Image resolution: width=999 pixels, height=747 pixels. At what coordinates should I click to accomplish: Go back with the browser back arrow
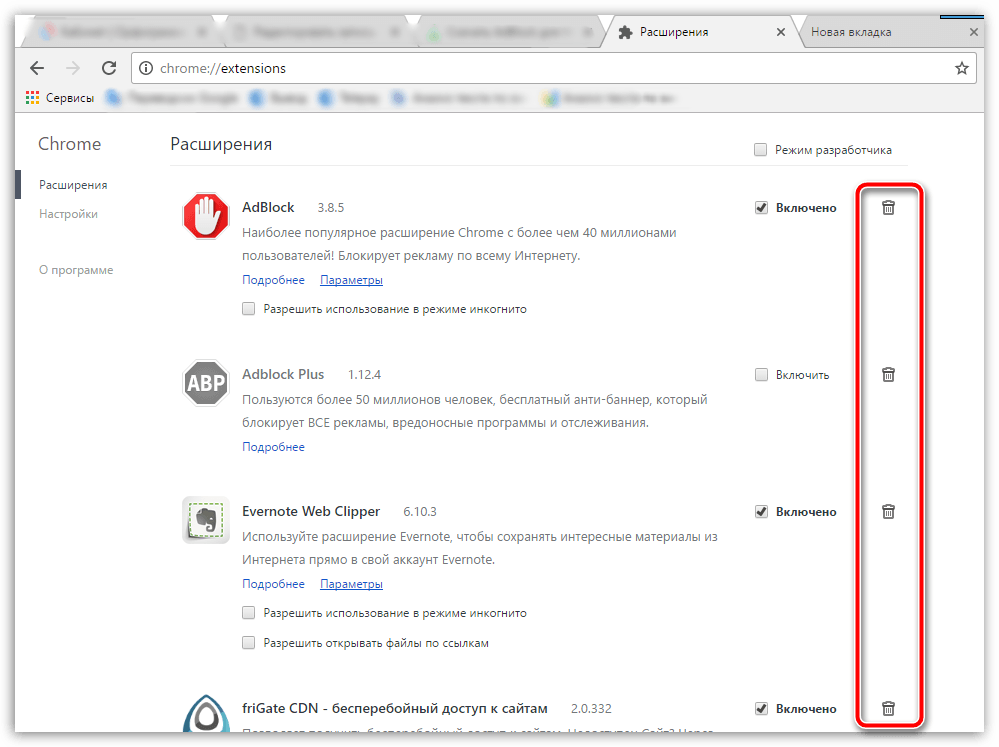[38, 68]
